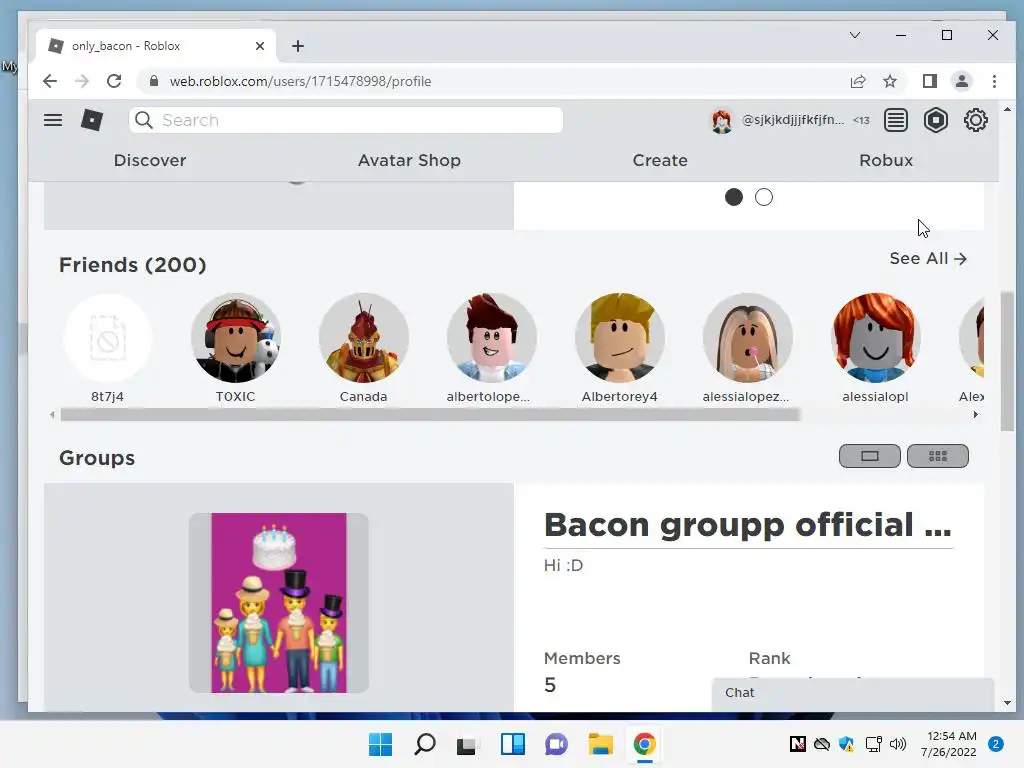Click the friends list scroll left arrow
The image size is (1024, 768).
(x=52, y=415)
